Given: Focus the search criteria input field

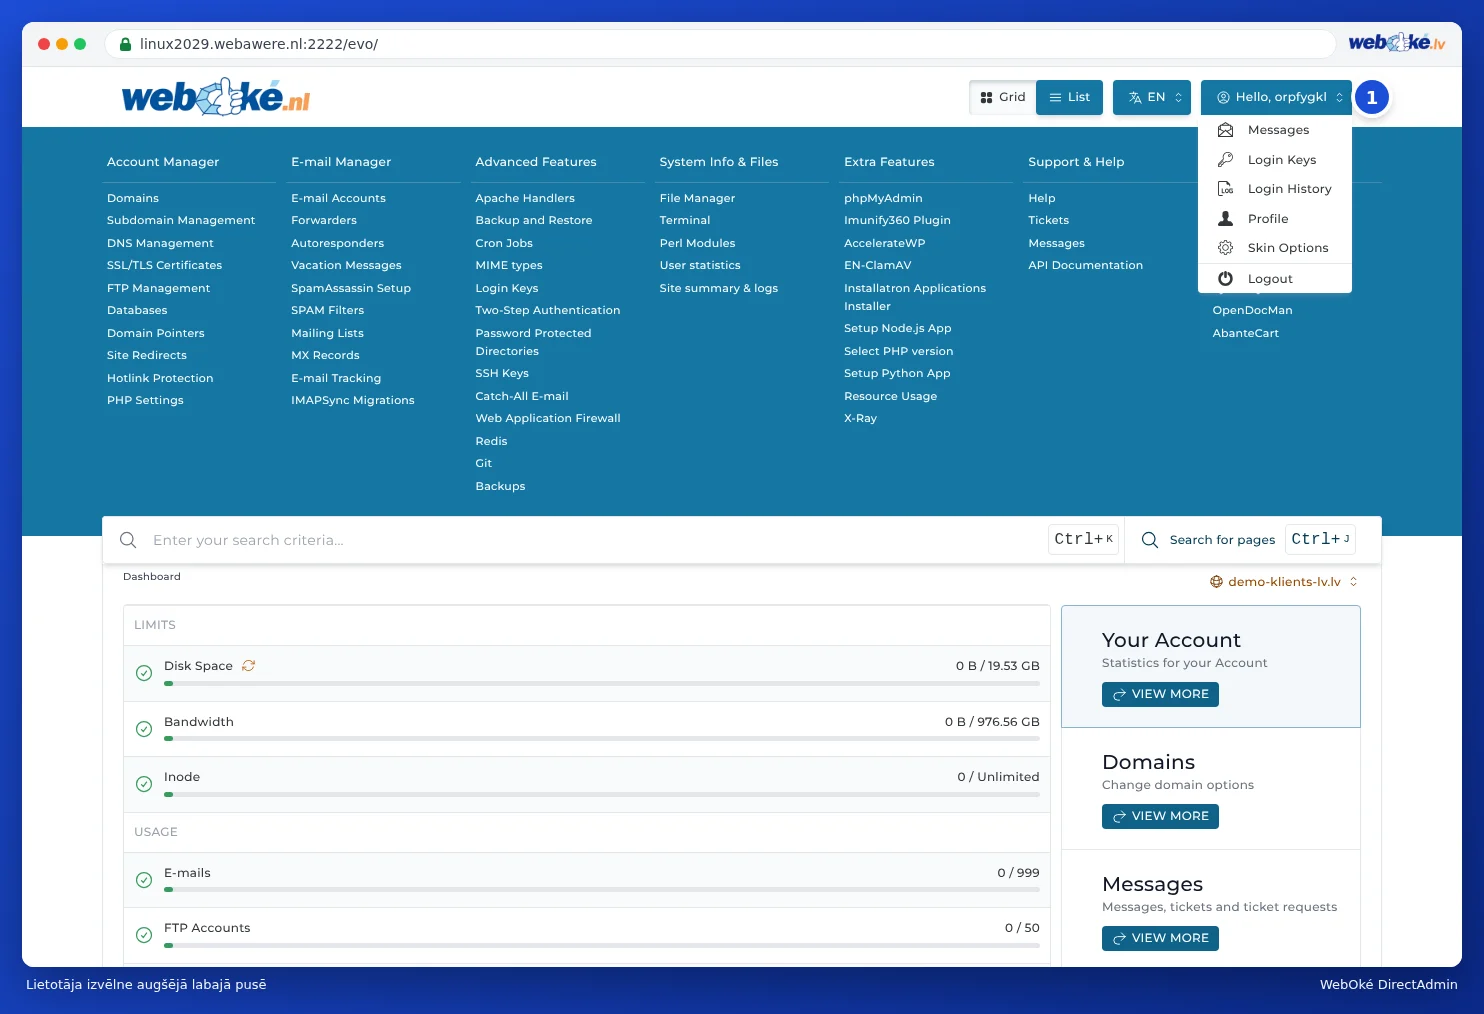Looking at the screenshot, I should coord(595,540).
